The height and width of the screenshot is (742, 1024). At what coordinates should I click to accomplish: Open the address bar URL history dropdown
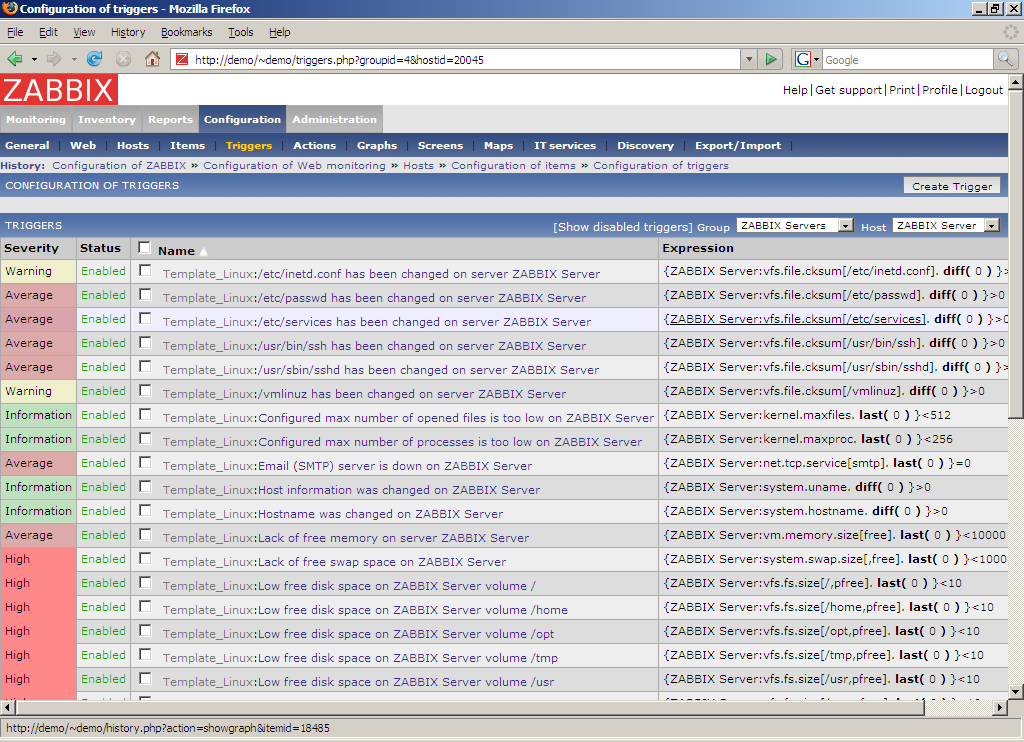point(749,59)
